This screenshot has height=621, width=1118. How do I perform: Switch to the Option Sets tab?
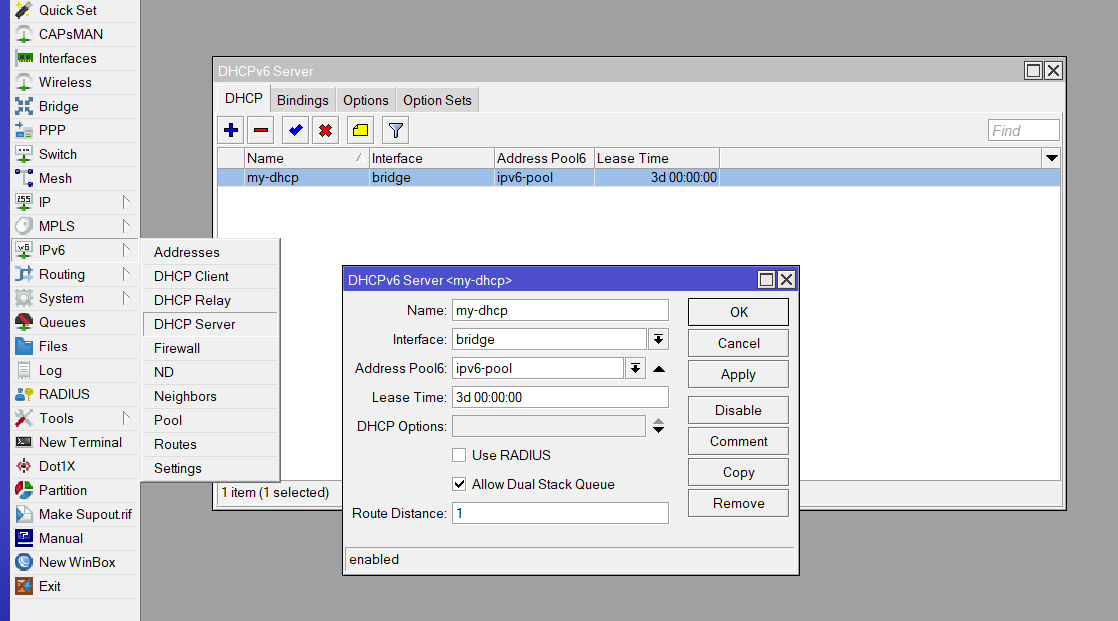click(437, 101)
